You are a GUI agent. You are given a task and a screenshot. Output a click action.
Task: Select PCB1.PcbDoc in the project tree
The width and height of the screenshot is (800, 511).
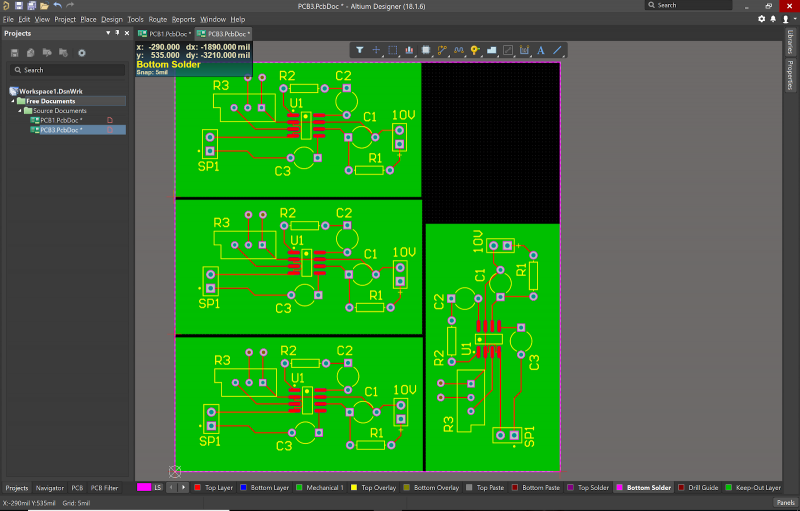click(x=61, y=120)
